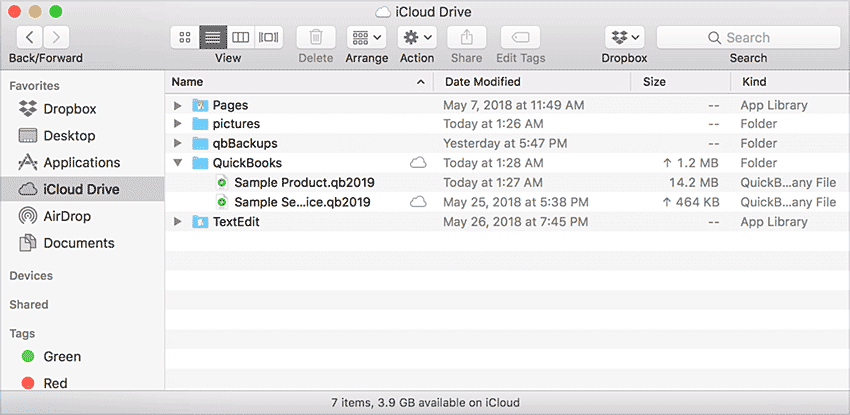The width and height of the screenshot is (850, 415).
Task: Click the Share toolbar icon
Action: pyautogui.click(x=467, y=37)
